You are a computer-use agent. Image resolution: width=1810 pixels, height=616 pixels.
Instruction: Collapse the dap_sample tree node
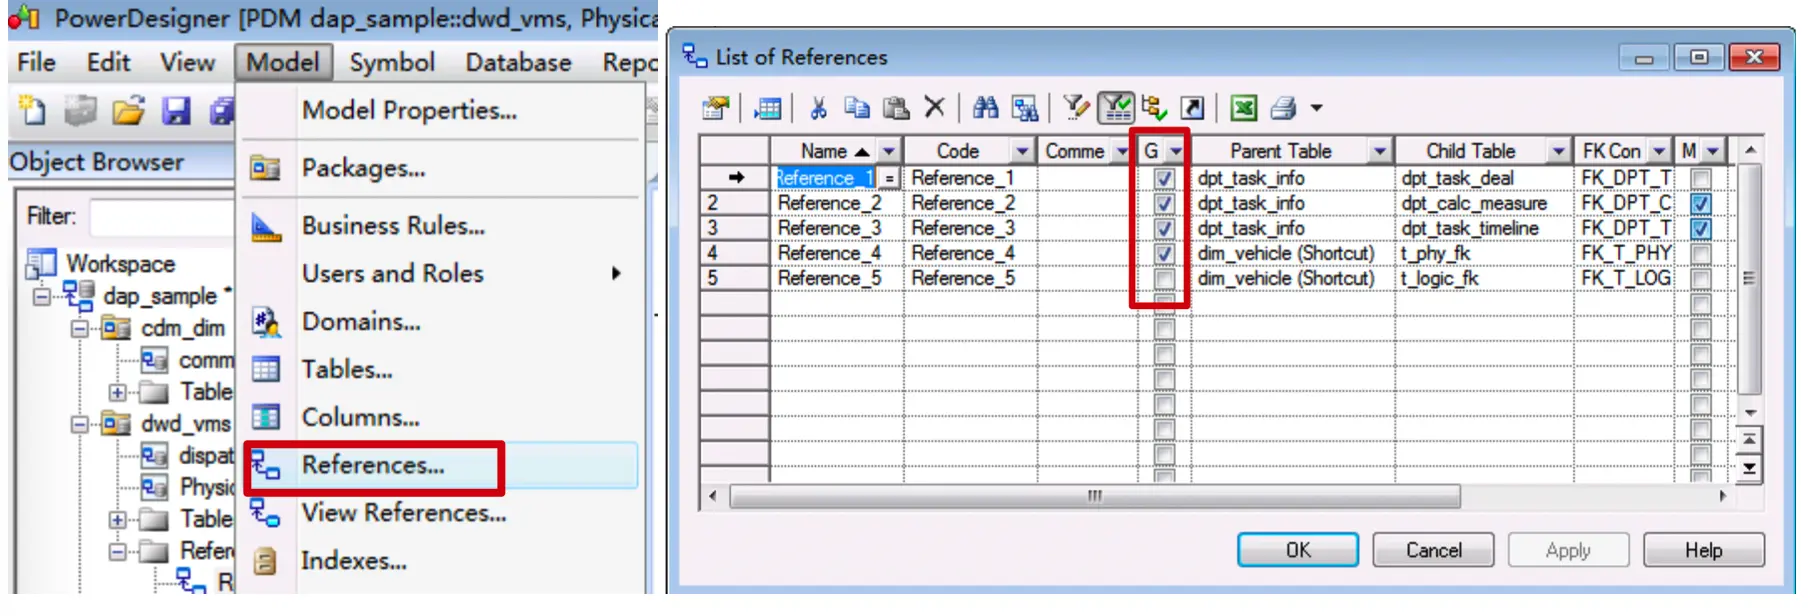coord(41,296)
